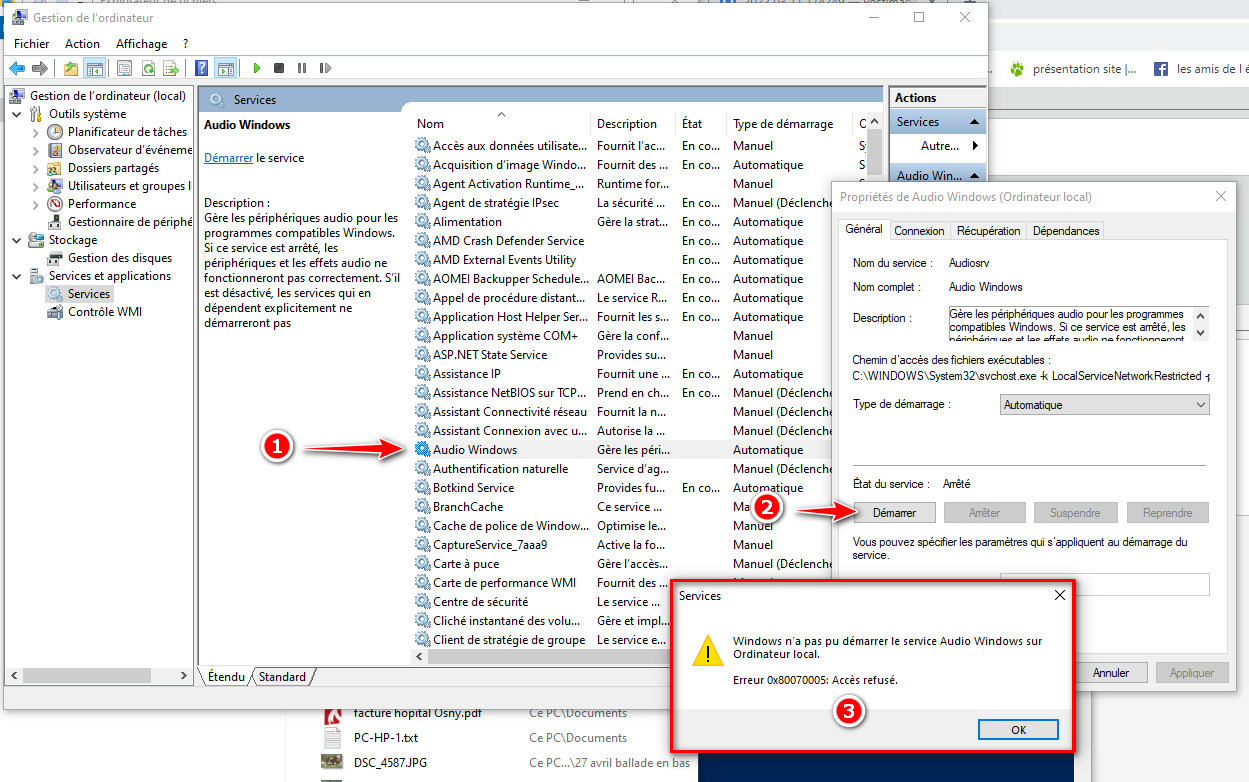Click the Annuler button
This screenshot has width=1249, height=782.
point(1111,673)
